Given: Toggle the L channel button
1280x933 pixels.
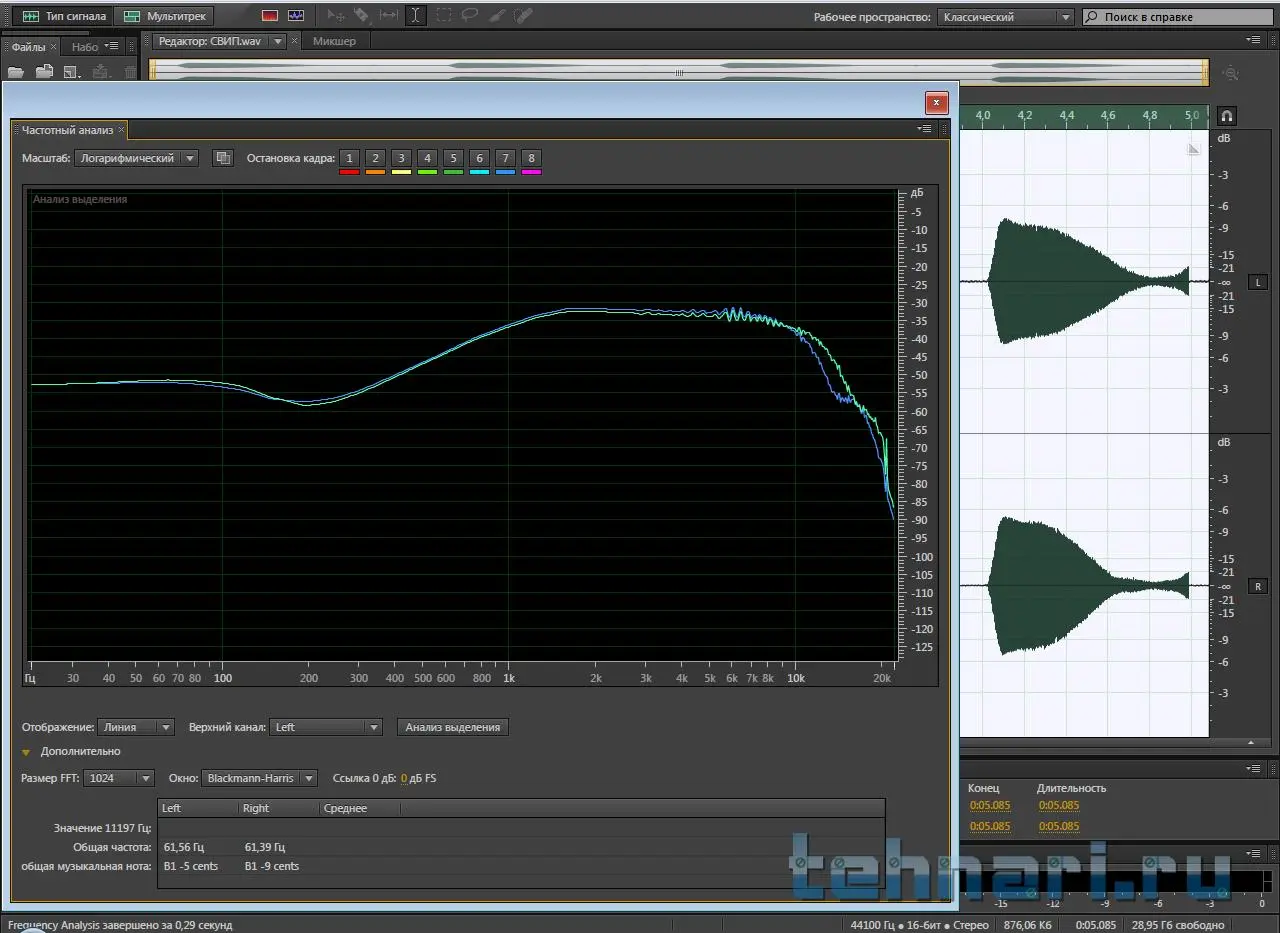Looking at the screenshot, I should pyautogui.click(x=1258, y=283).
